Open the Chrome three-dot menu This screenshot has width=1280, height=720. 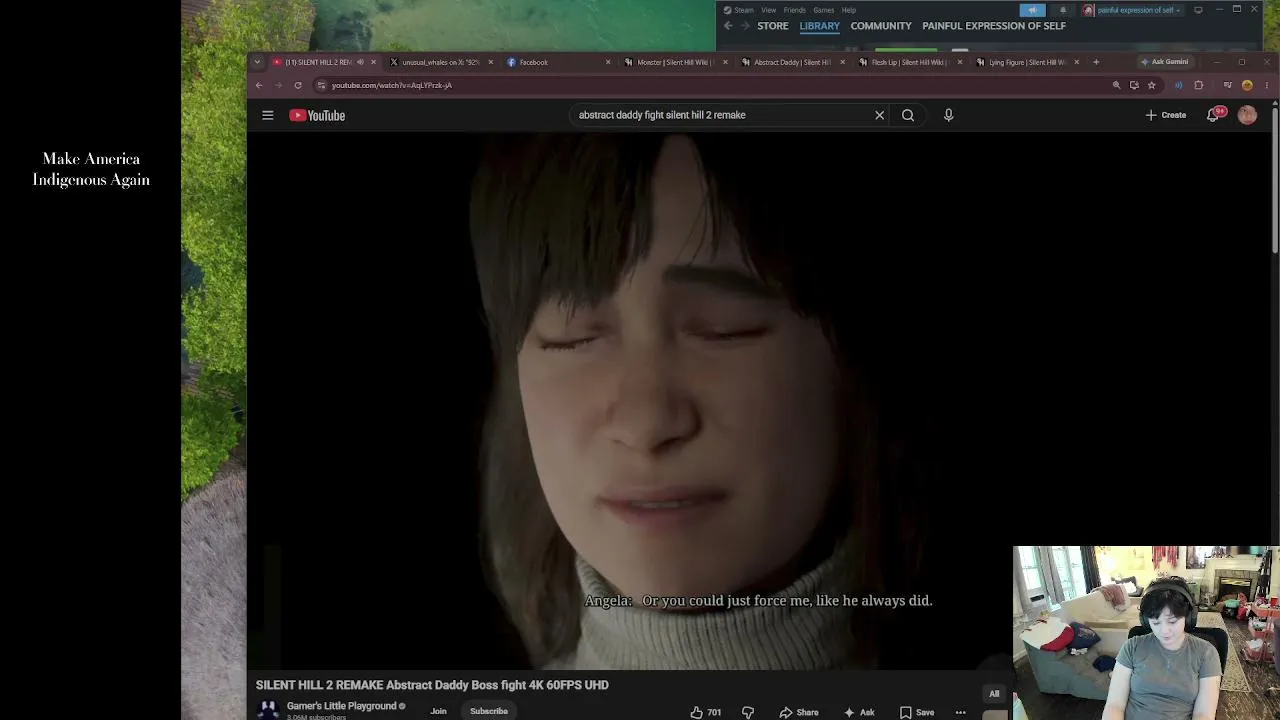click(1267, 85)
